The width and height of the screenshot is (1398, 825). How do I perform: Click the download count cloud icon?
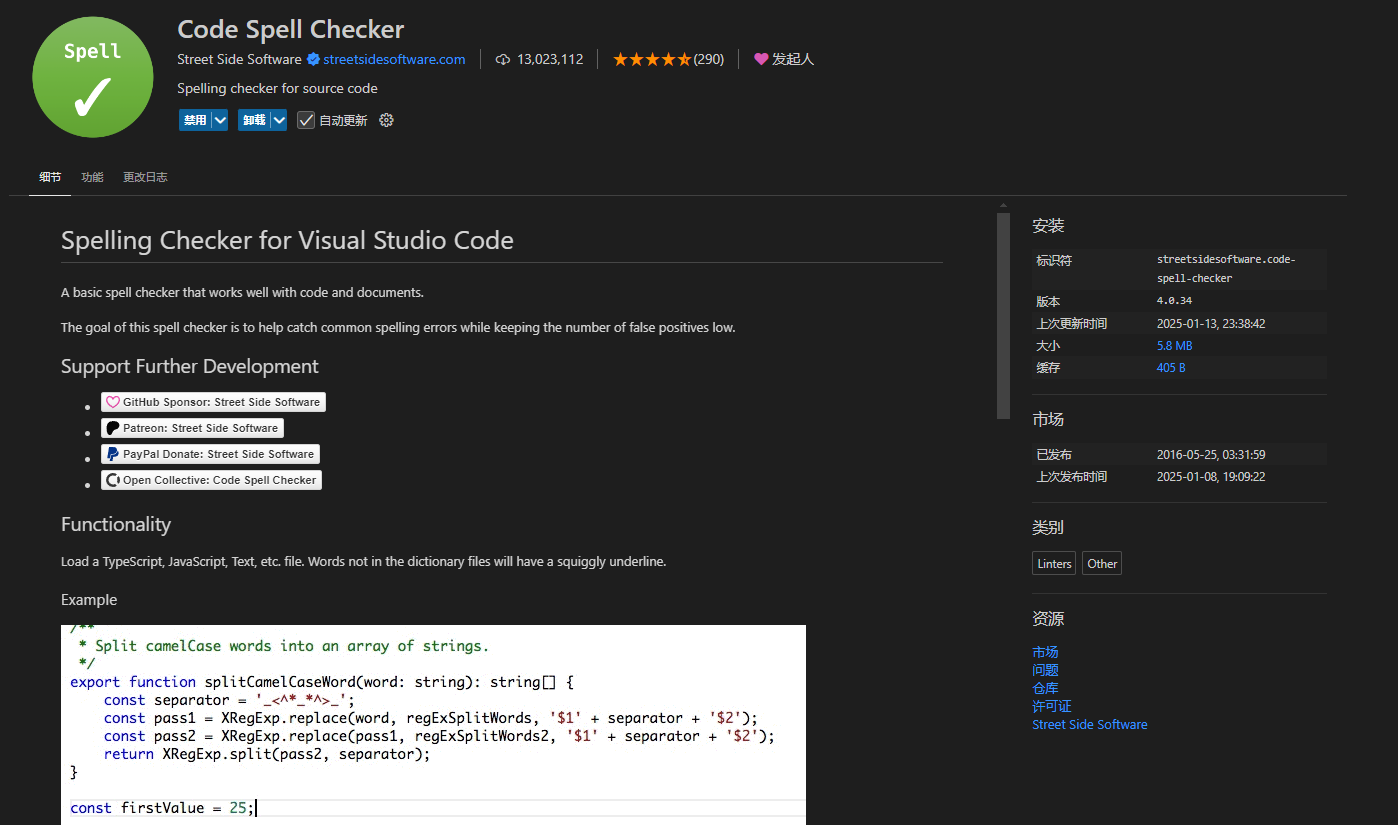pyautogui.click(x=503, y=59)
